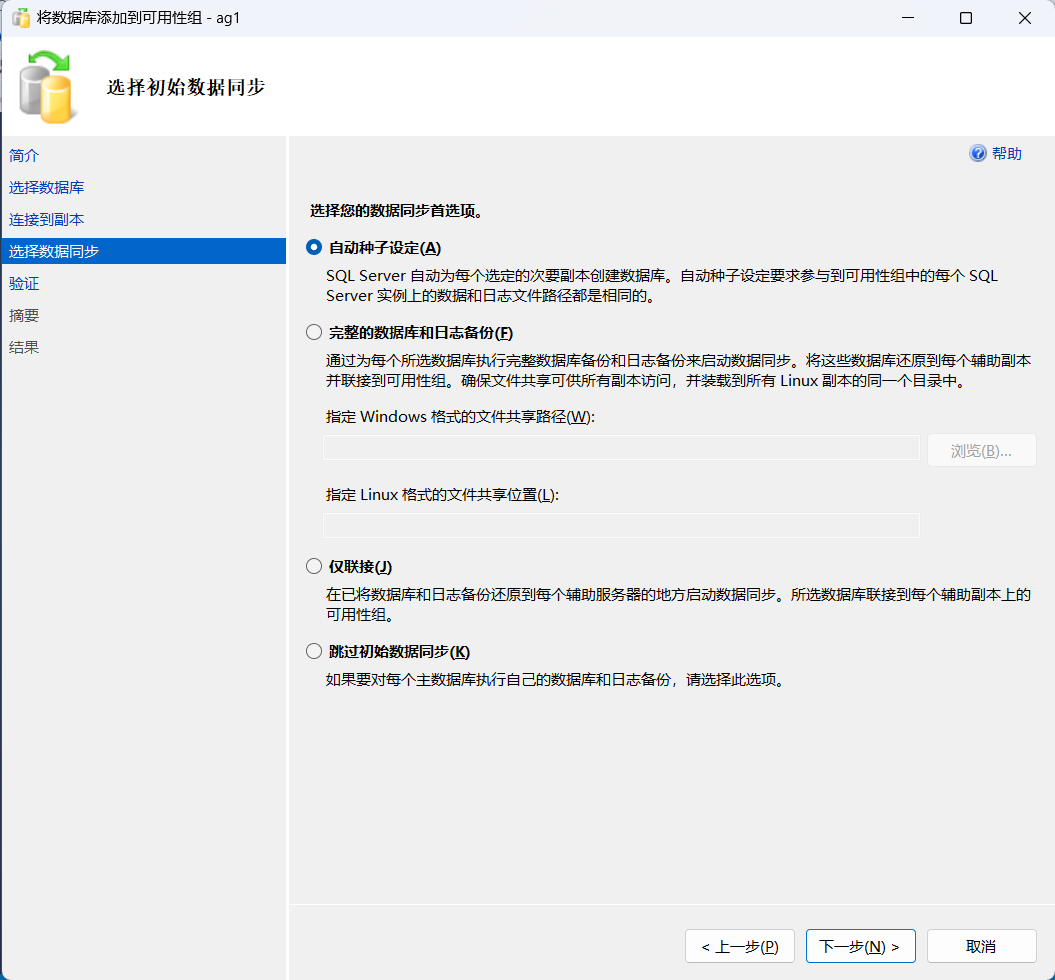1055x980 pixels.
Task: Select the 仅联接 radio option
Action: [x=314, y=566]
